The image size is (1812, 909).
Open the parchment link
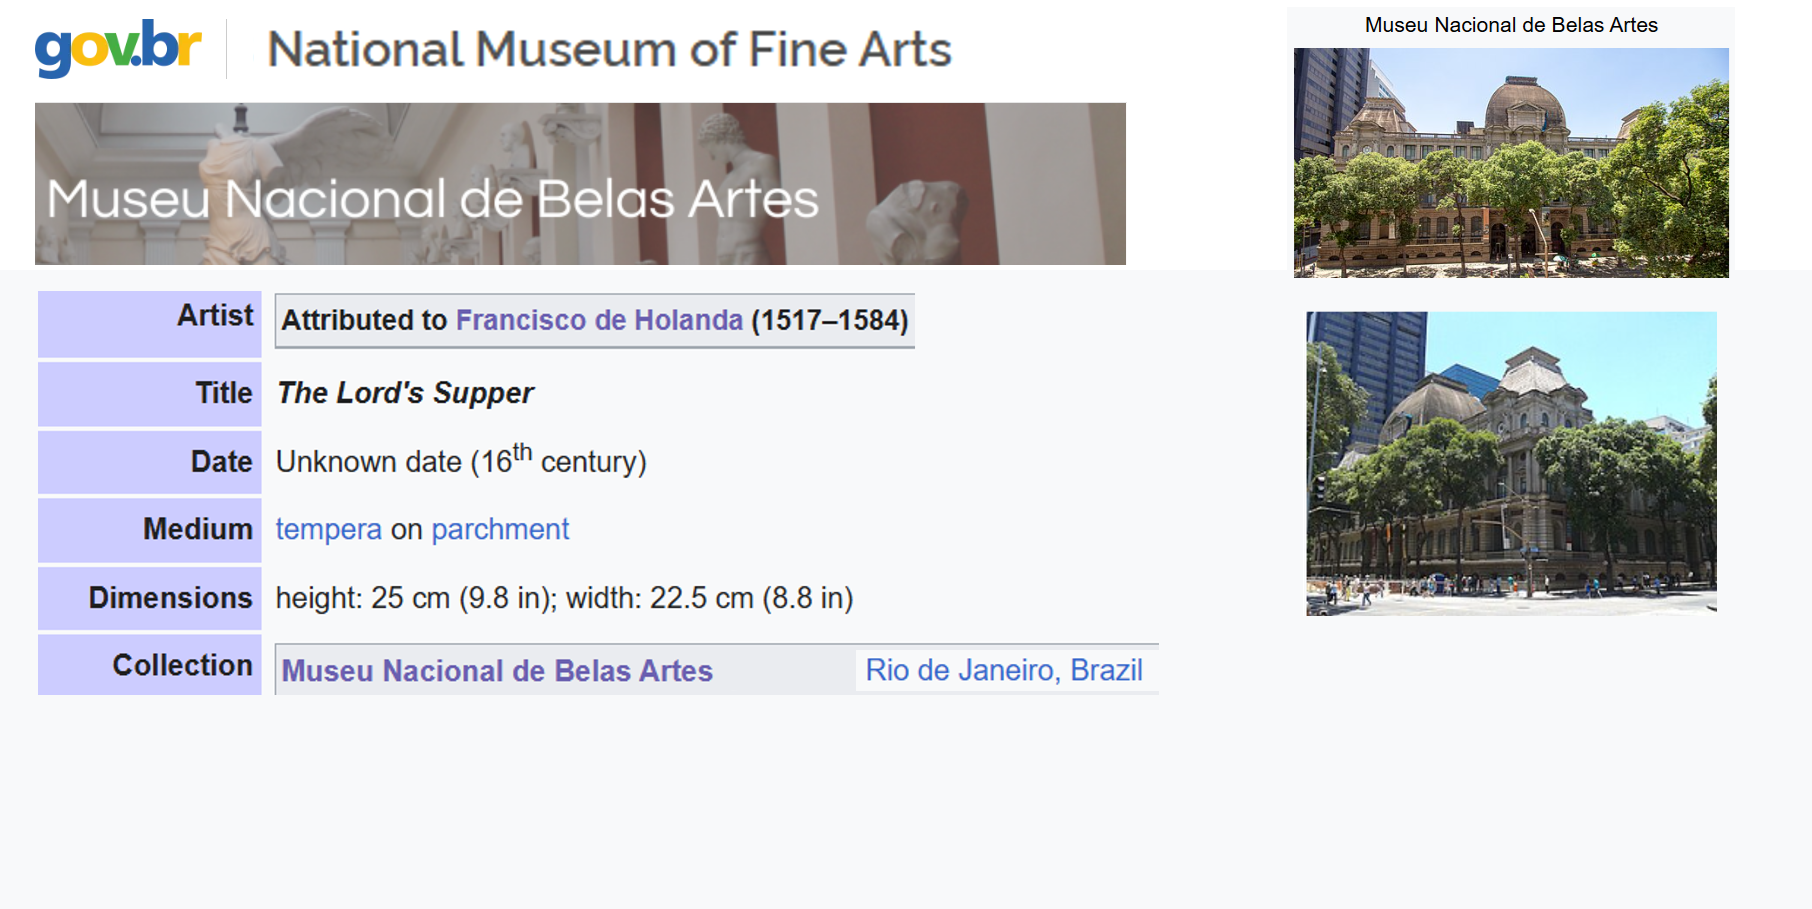point(500,529)
